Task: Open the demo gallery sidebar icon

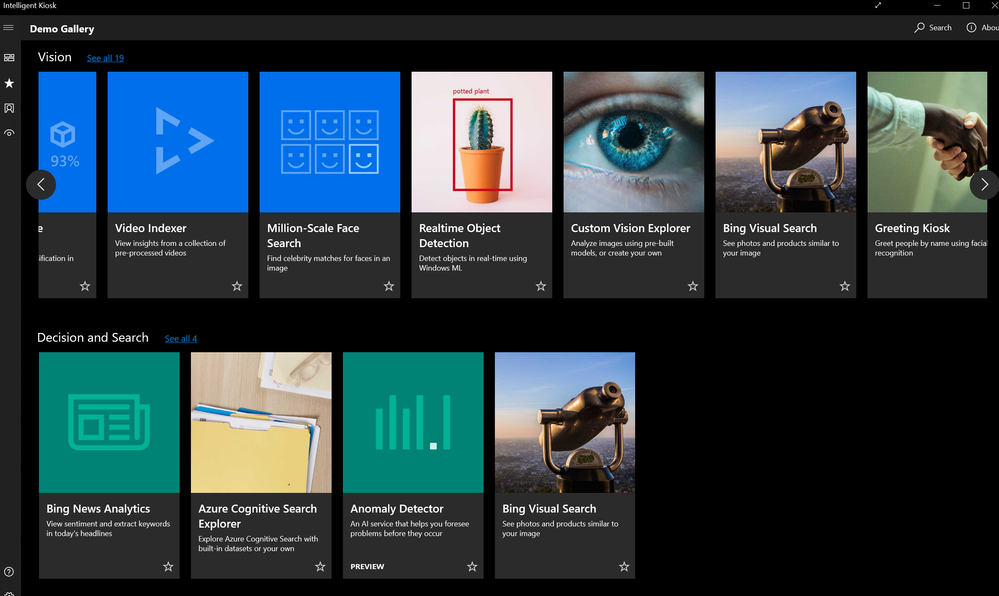Action: point(9,57)
